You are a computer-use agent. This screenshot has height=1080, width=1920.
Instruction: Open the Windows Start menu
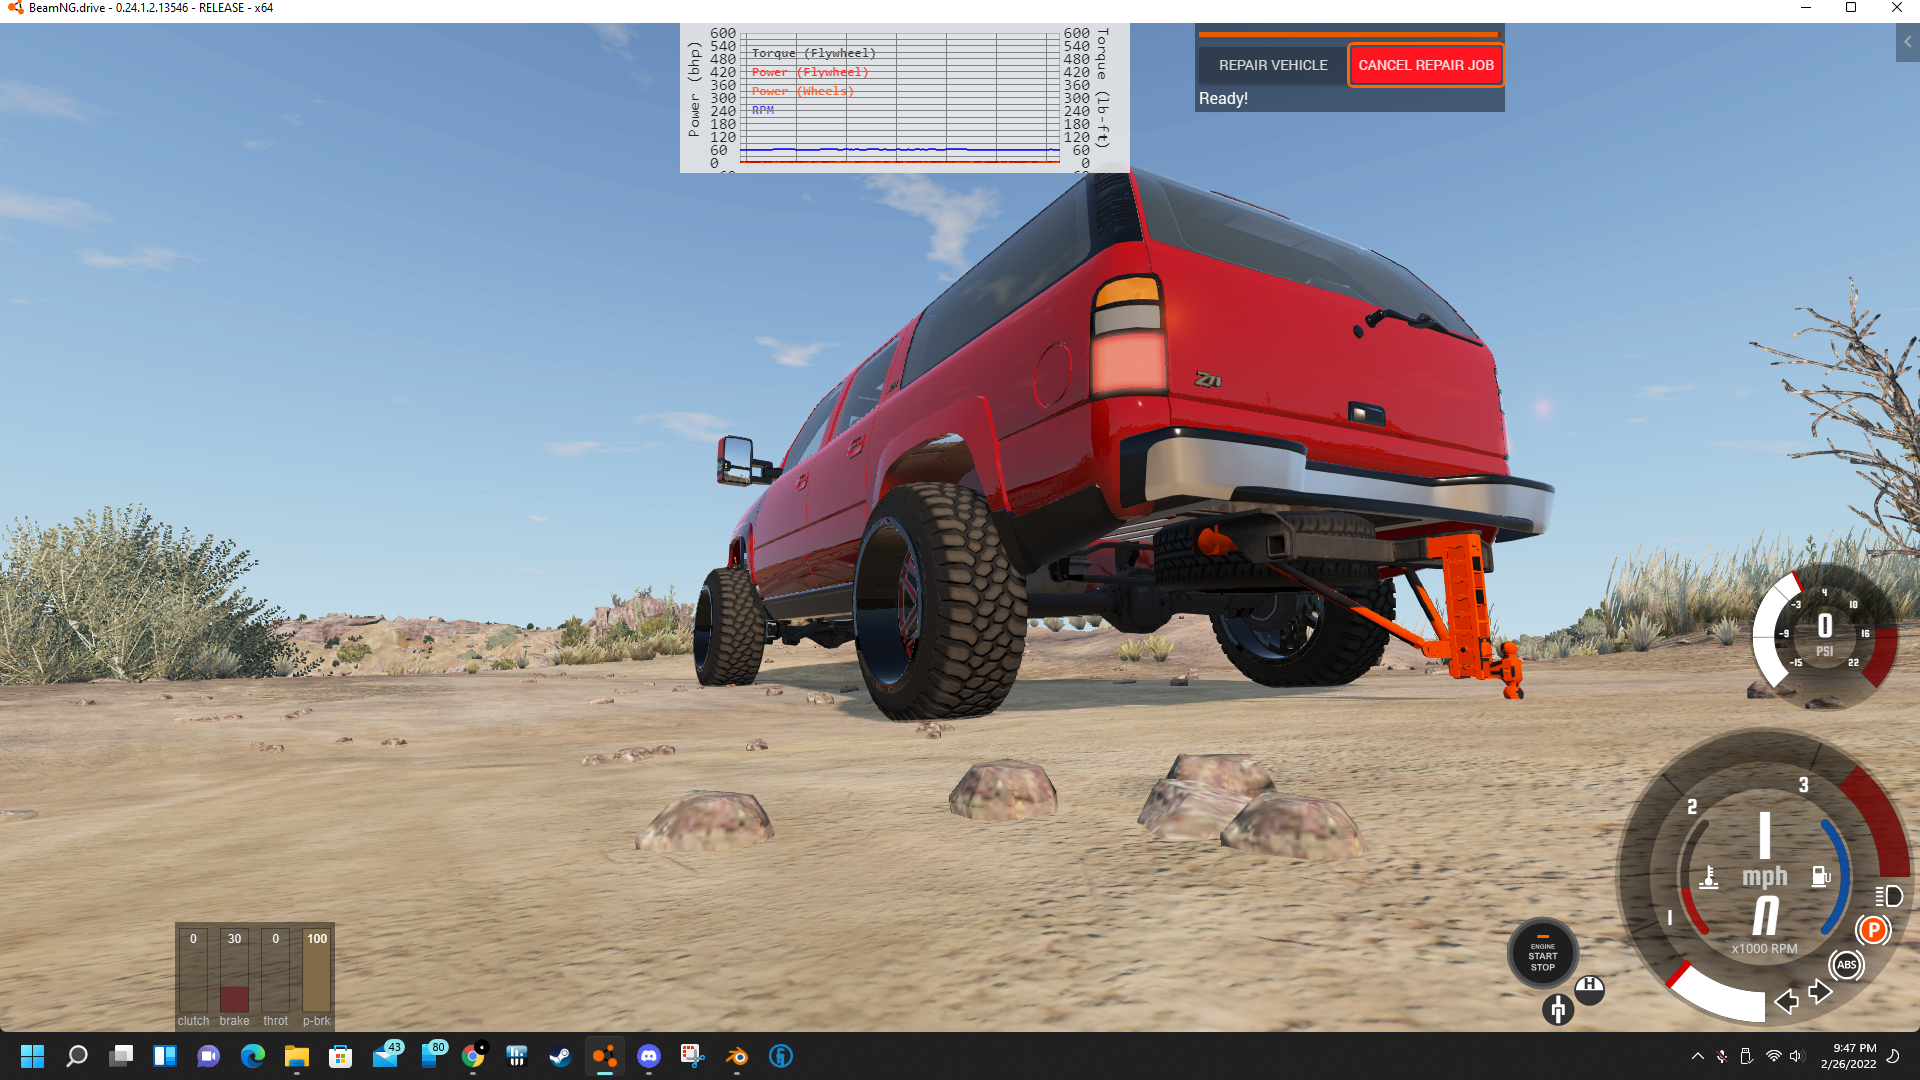coord(32,1056)
